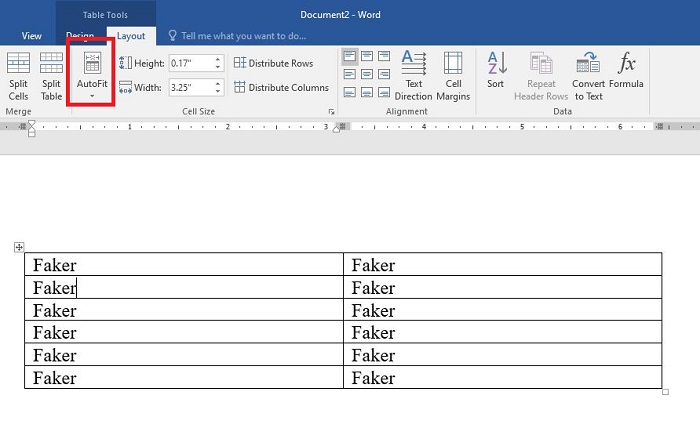Image resolution: width=700 pixels, height=439 pixels.
Task: Select the Align Top Left option
Action: [x=350, y=57]
